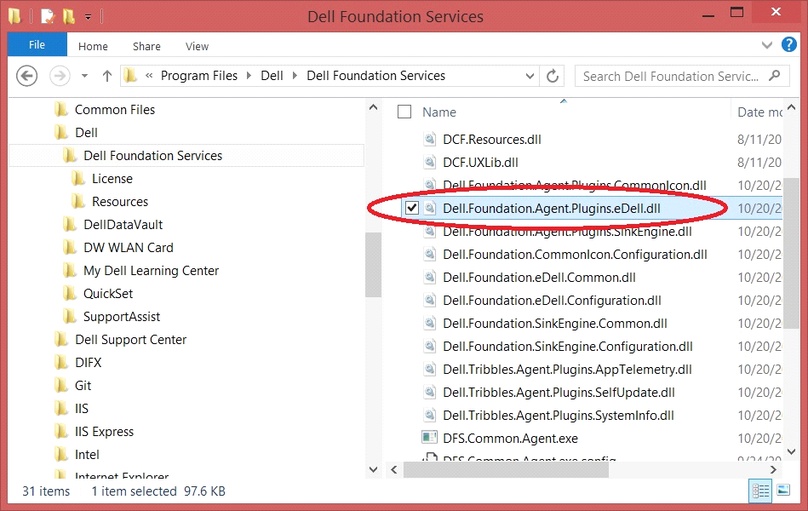The width and height of the screenshot is (808, 511).
Task: Sort by the Name column header
Action: coord(440,112)
